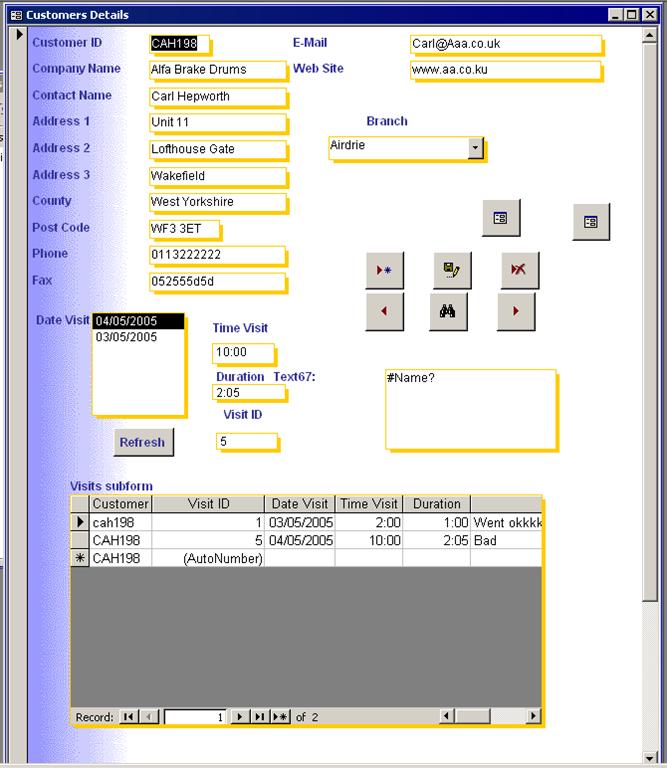Select the new-record asterisk row selector
The image size is (667, 768).
tap(80, 558)
